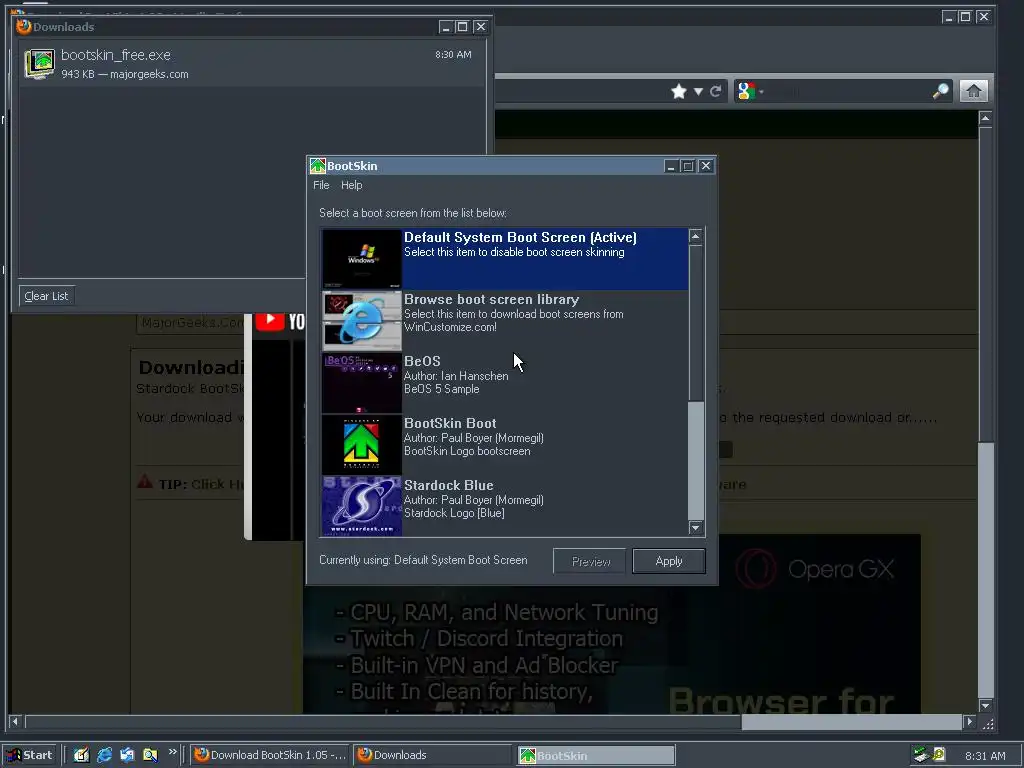Launch Internet Explorer from Quick Launch

pos(104,755)
